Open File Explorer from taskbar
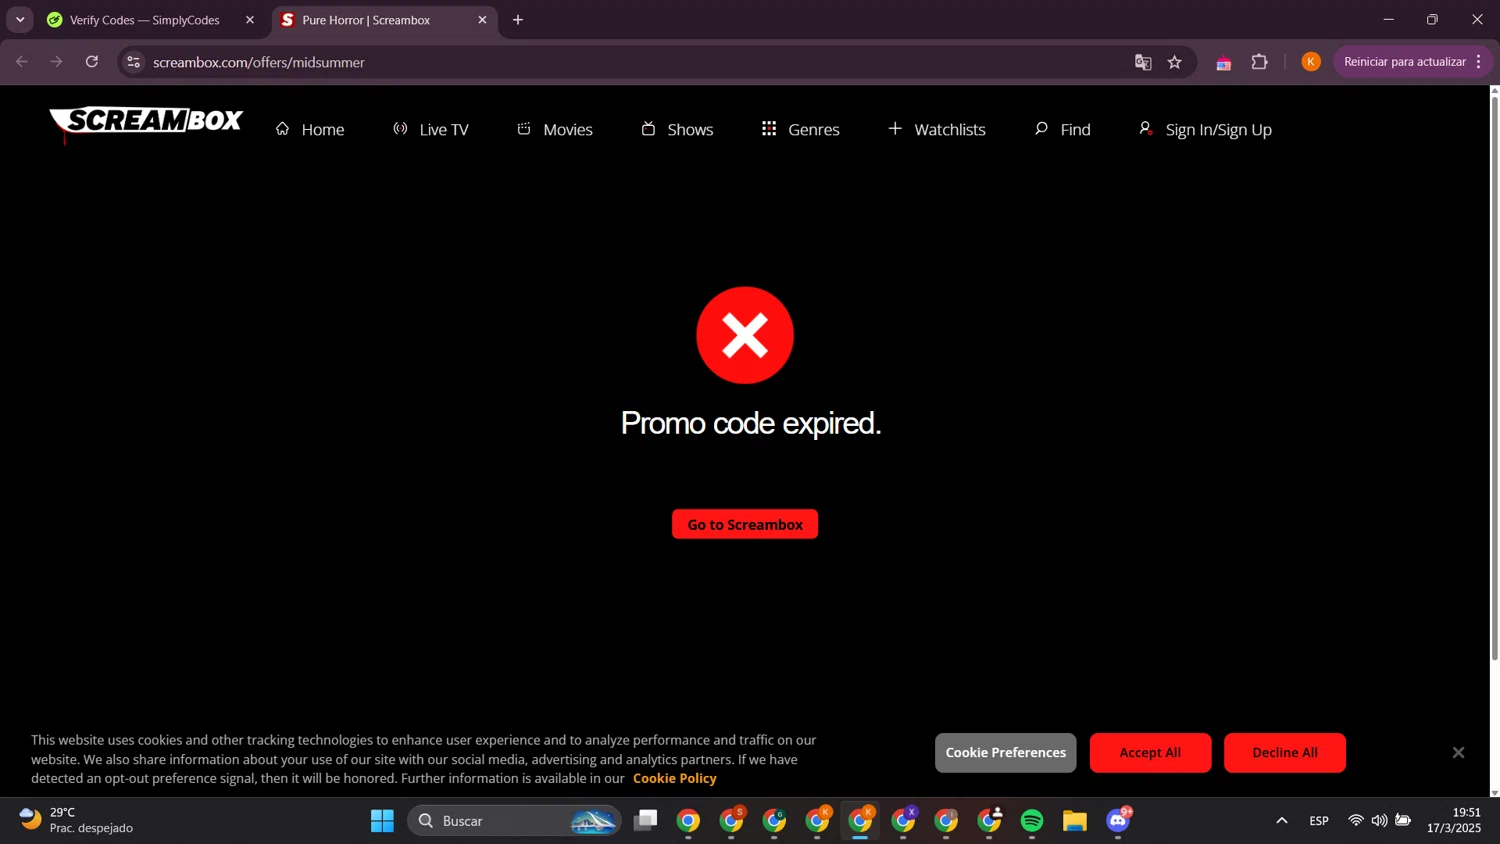This screenshot has height=844, width=1500. point(1075,821)
